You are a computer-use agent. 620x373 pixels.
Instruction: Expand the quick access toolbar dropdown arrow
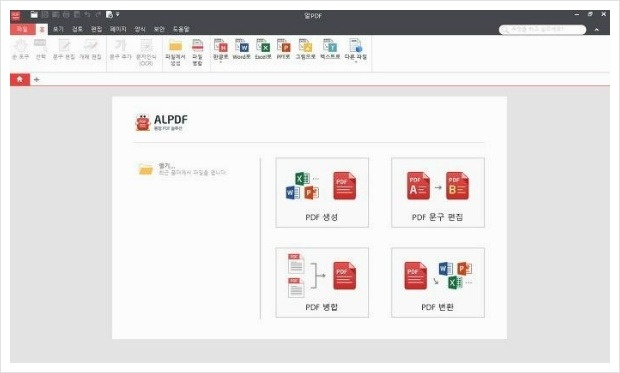(117, 15)
